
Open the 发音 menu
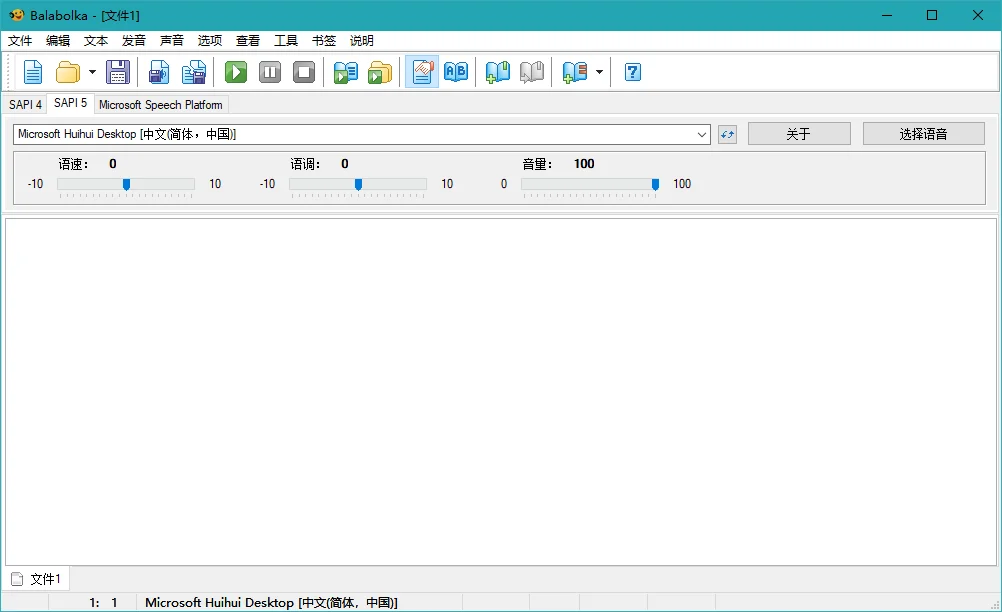(x=134, y=41)
